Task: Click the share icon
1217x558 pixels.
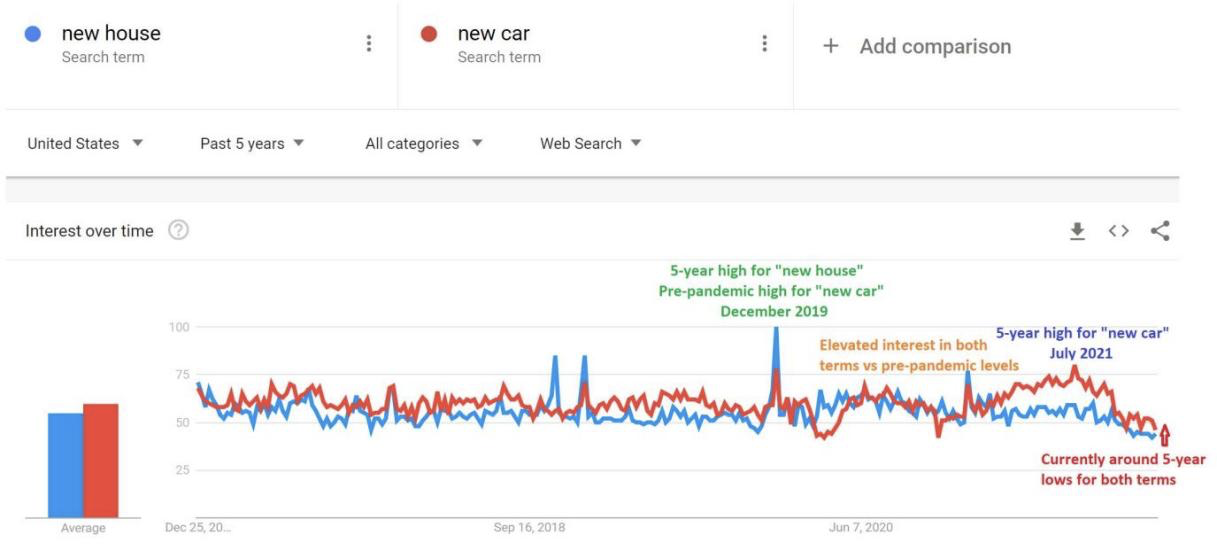Action: tap(1160, 231)
